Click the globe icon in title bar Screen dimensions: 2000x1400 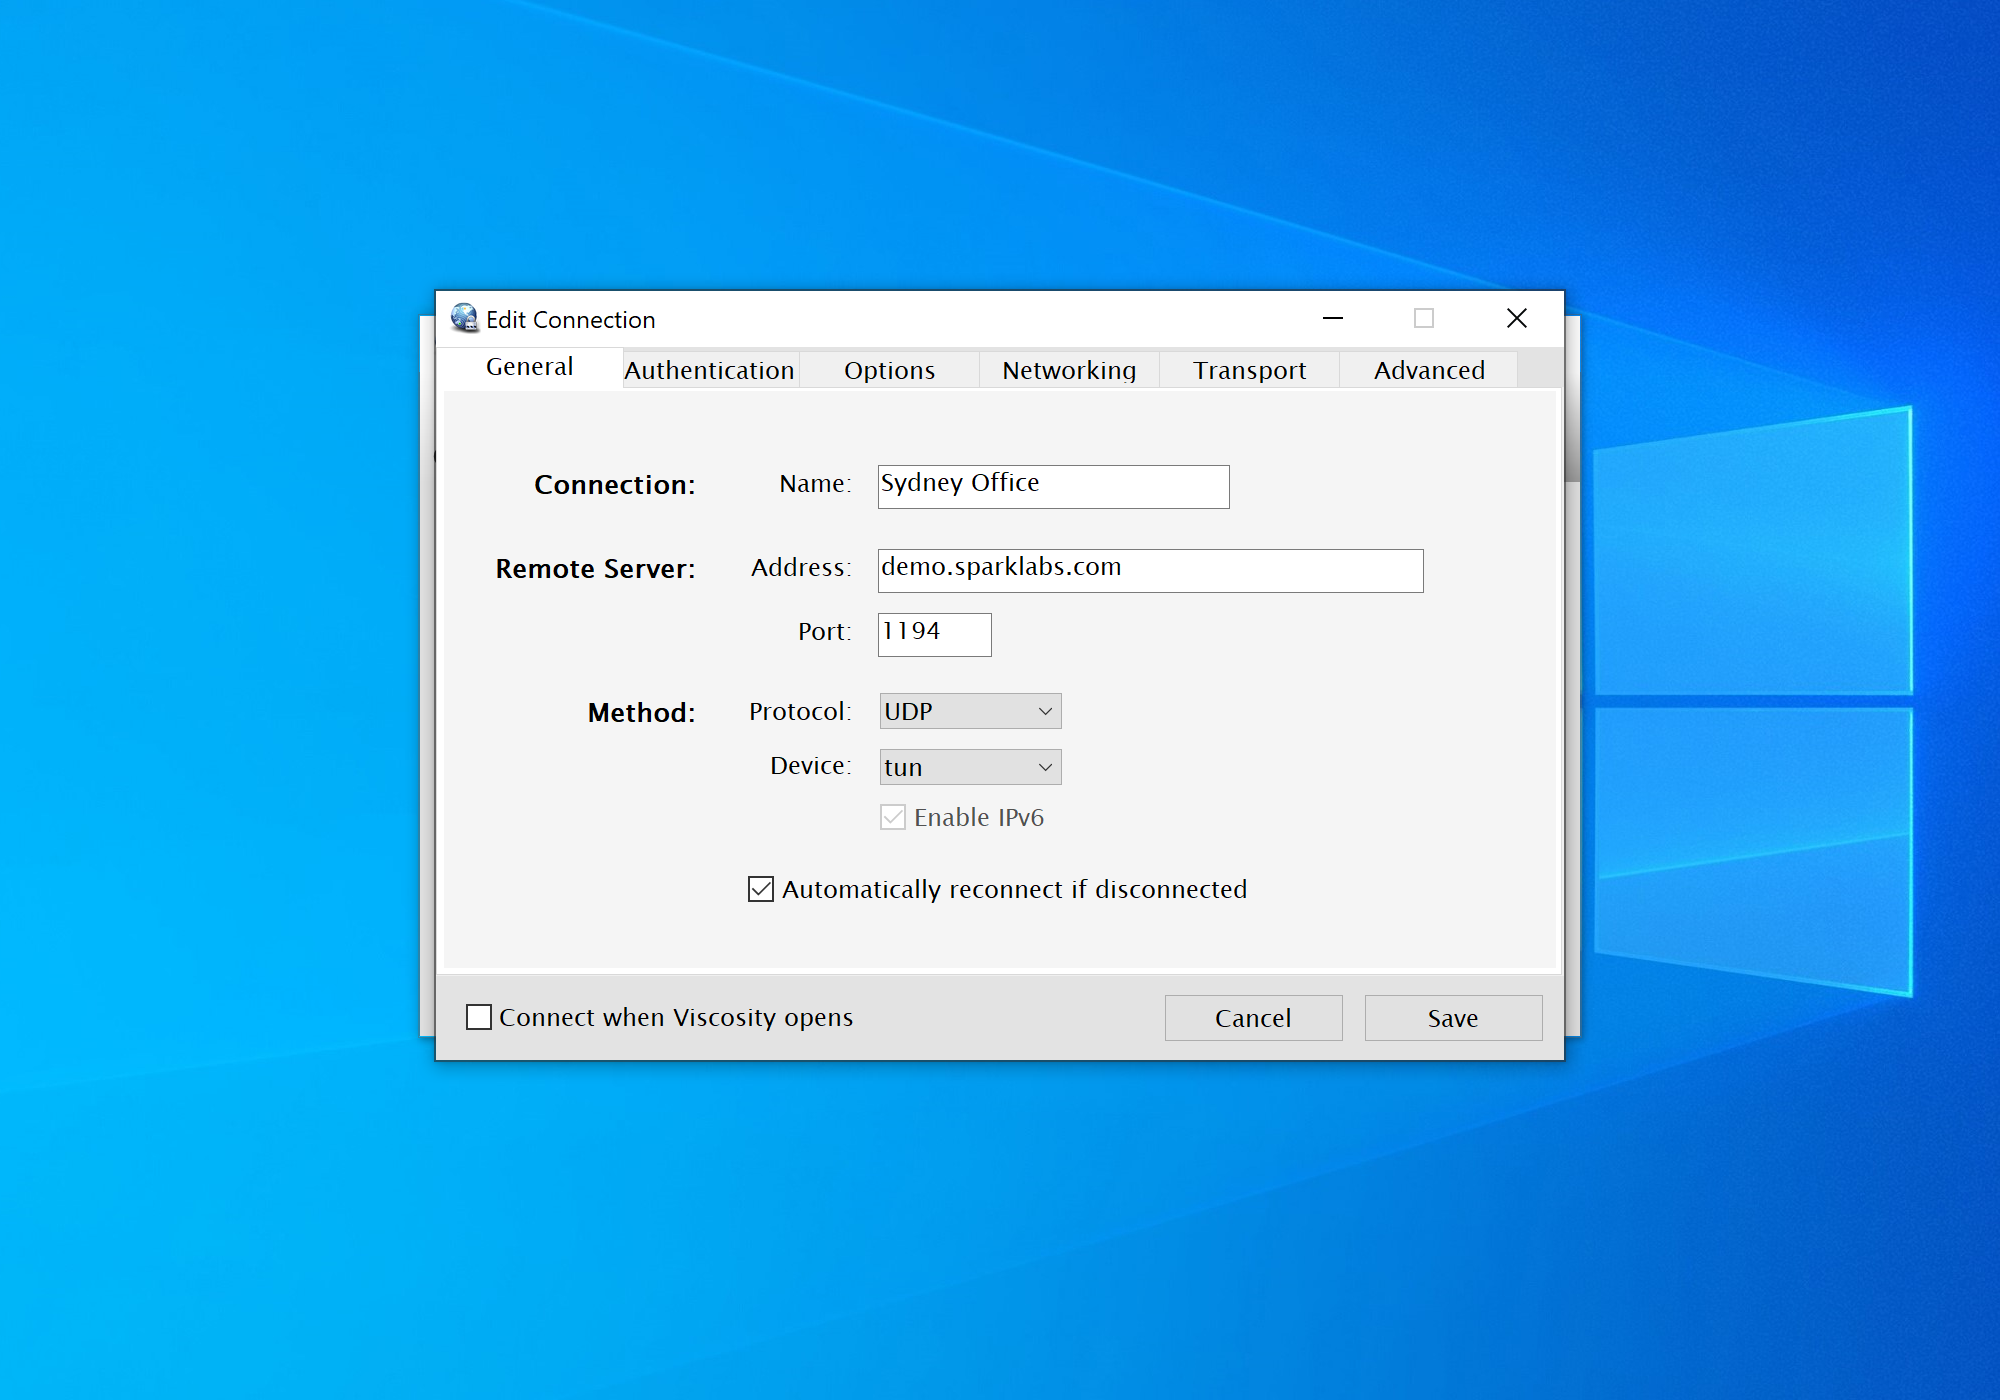460,319
